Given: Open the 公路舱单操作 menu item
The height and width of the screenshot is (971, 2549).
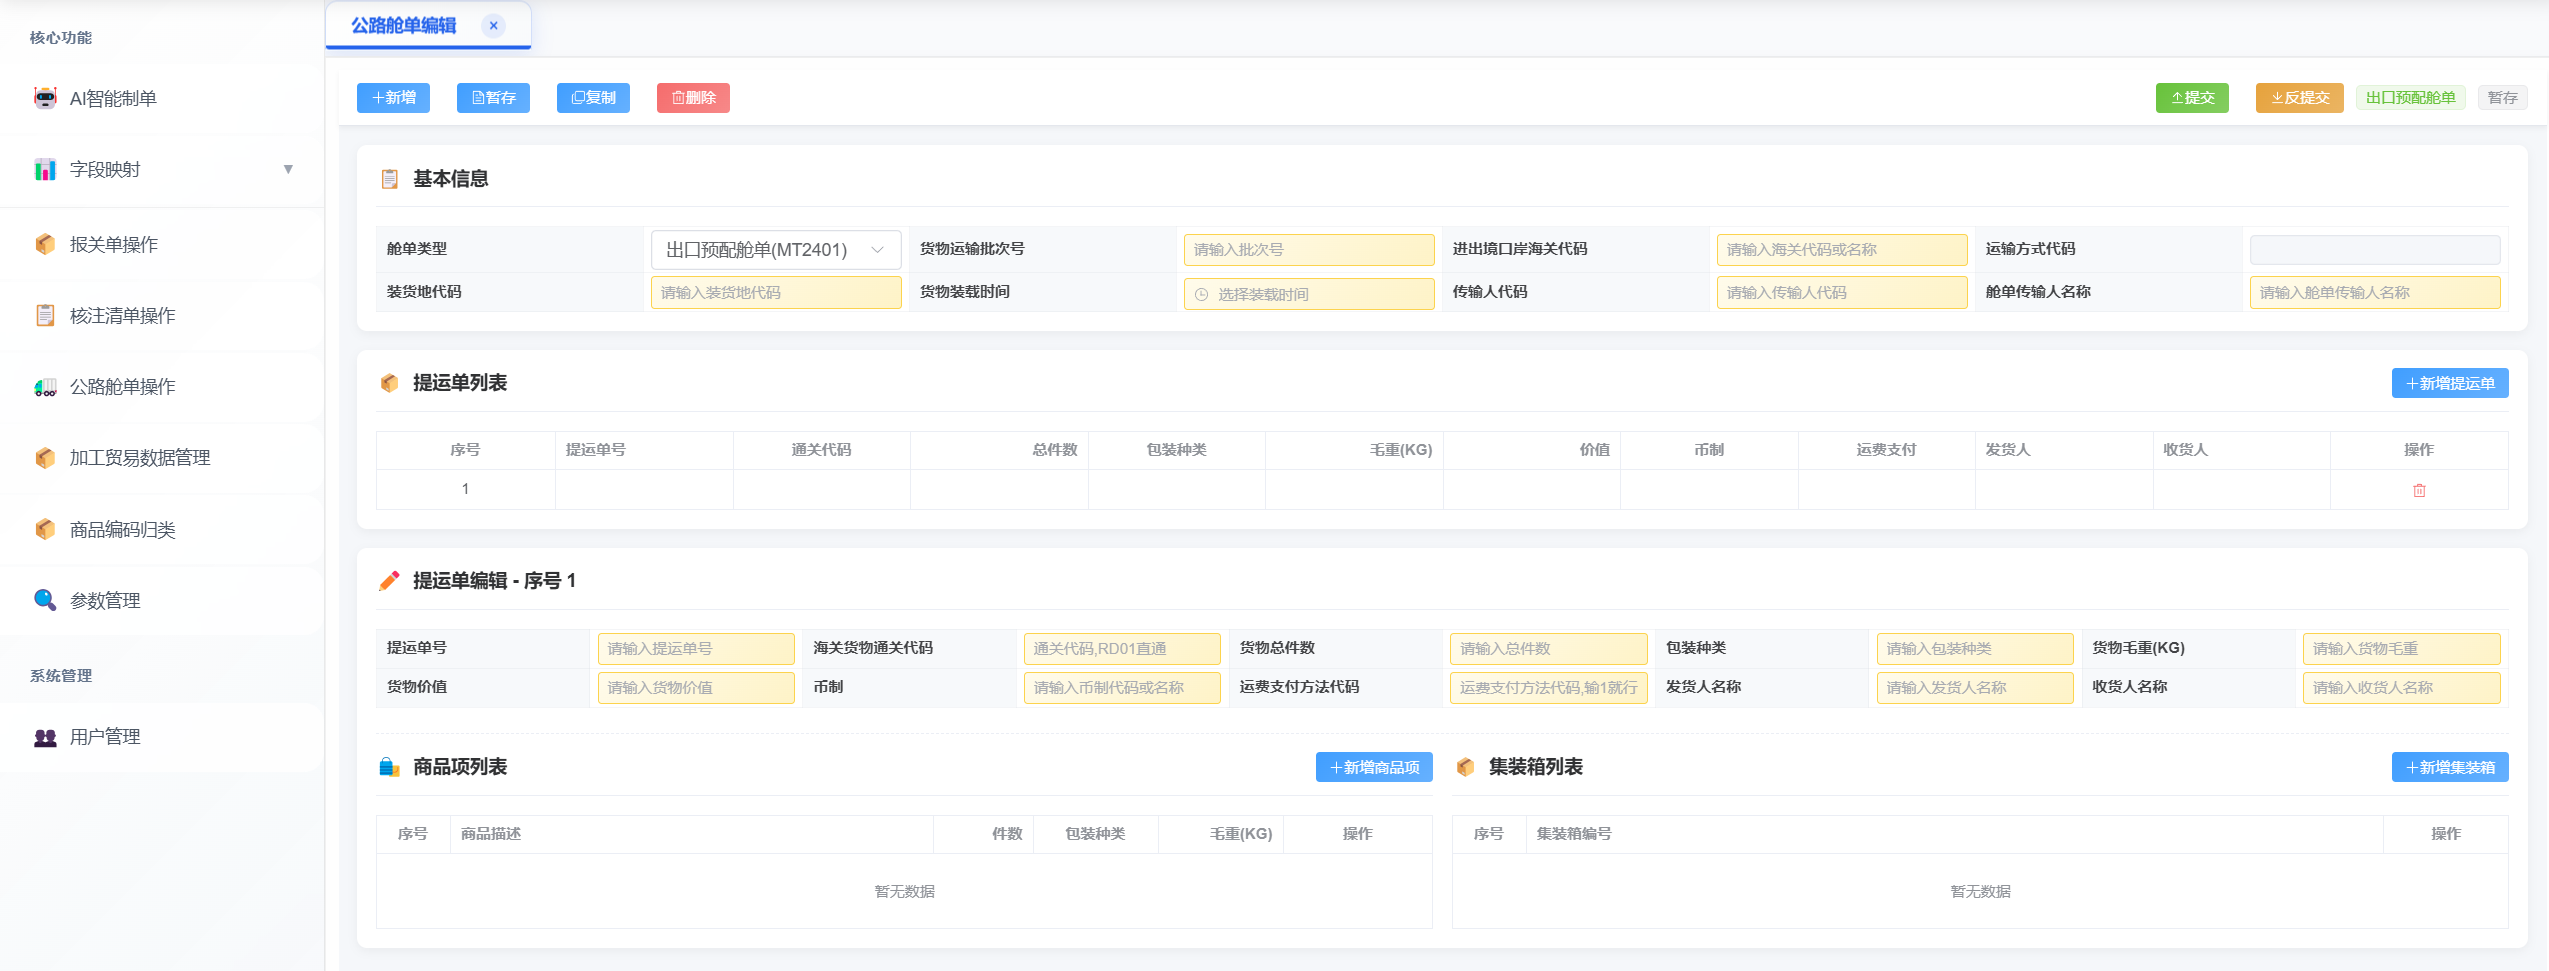Looking at the screenshot, I should (x=162, y=387).
